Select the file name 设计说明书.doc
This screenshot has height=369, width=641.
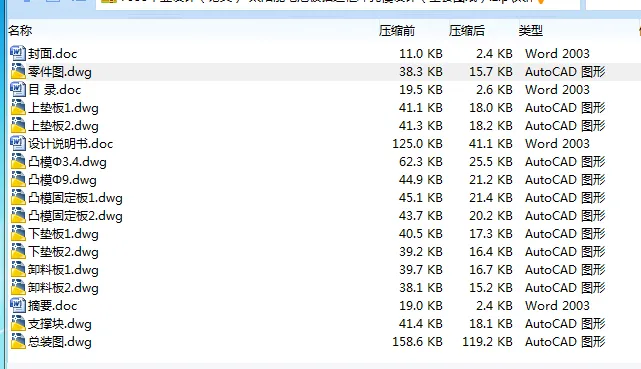click(x=70, y=143)
